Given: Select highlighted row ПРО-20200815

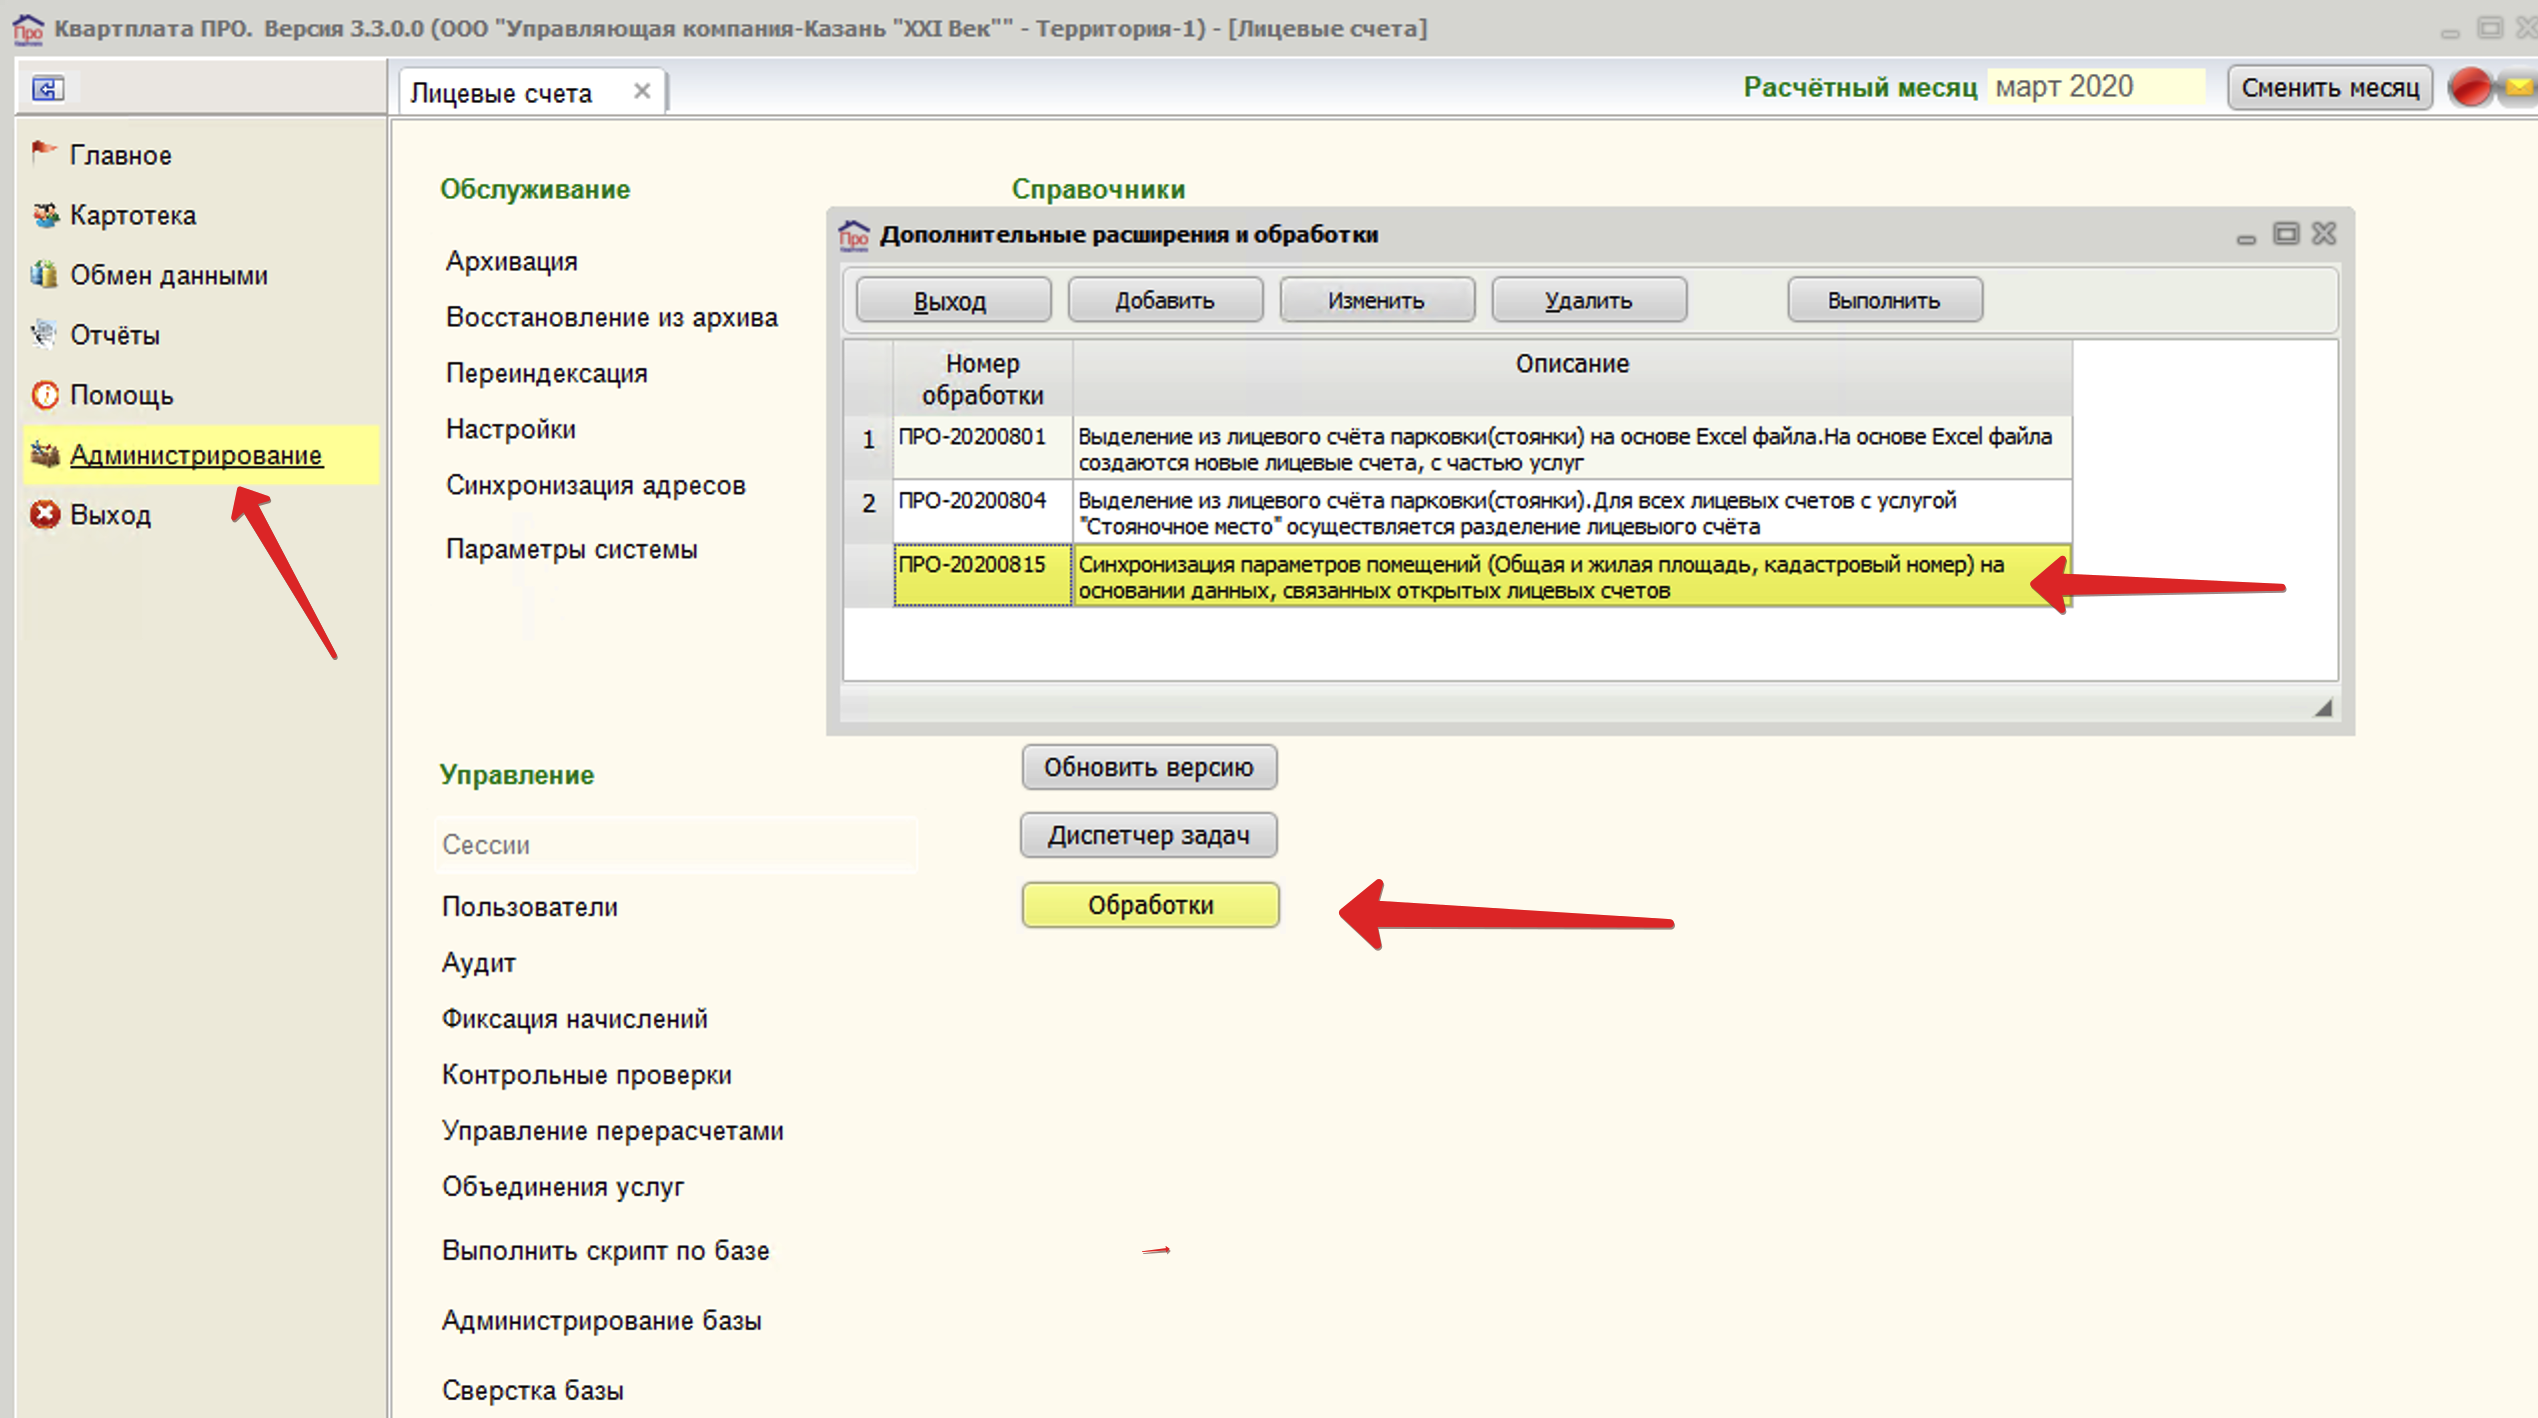Looking at the screenshot, I should (1458, 576).
